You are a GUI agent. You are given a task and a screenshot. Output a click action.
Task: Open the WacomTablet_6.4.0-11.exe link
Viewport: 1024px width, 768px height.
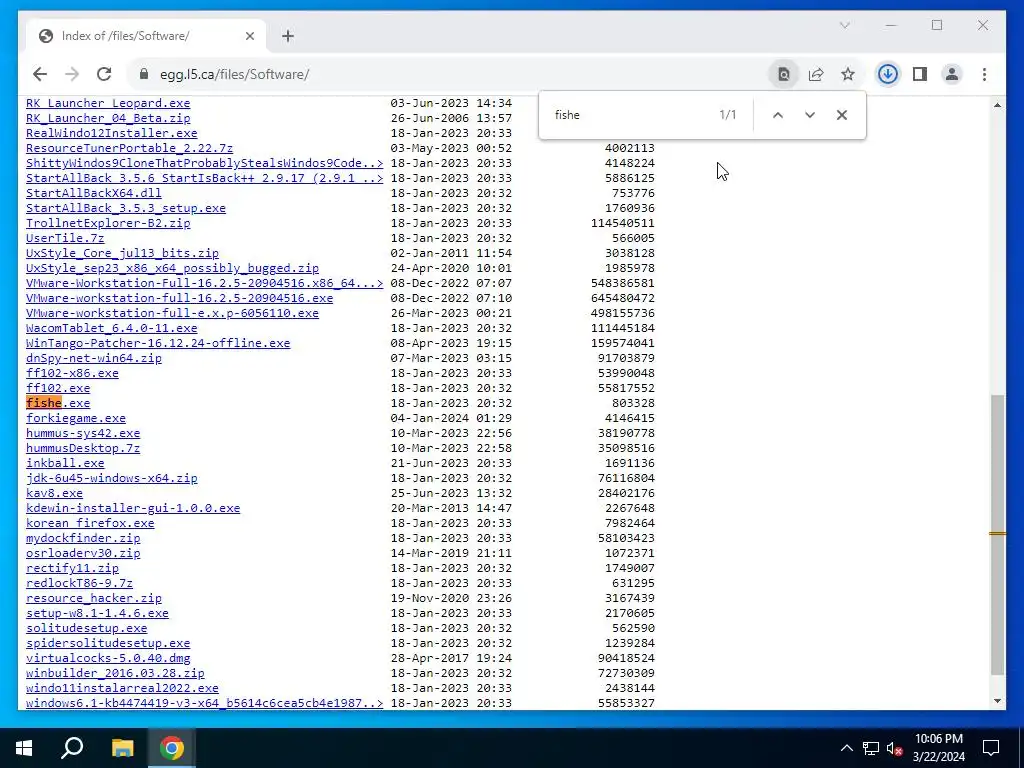click(x=112, y=328)
